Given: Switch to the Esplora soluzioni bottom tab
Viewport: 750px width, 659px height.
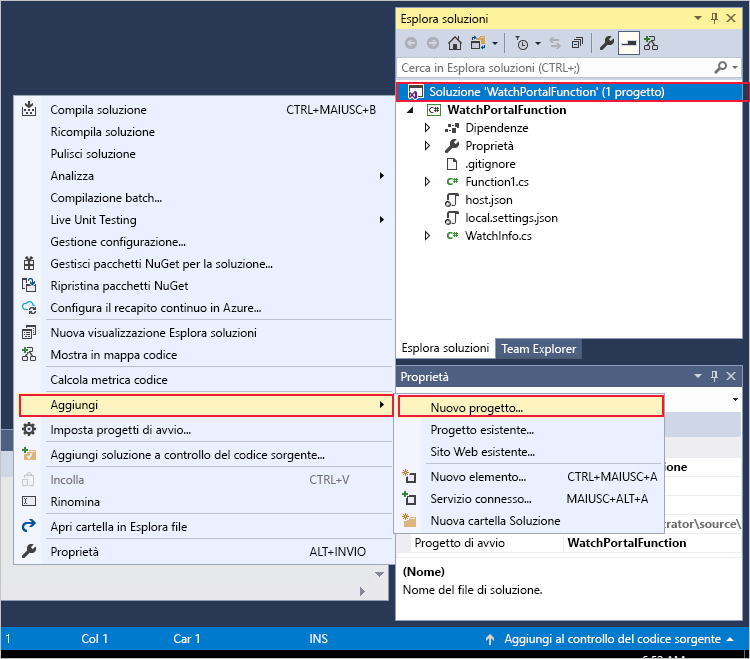Looking at the screenshot, I should 445,348.
